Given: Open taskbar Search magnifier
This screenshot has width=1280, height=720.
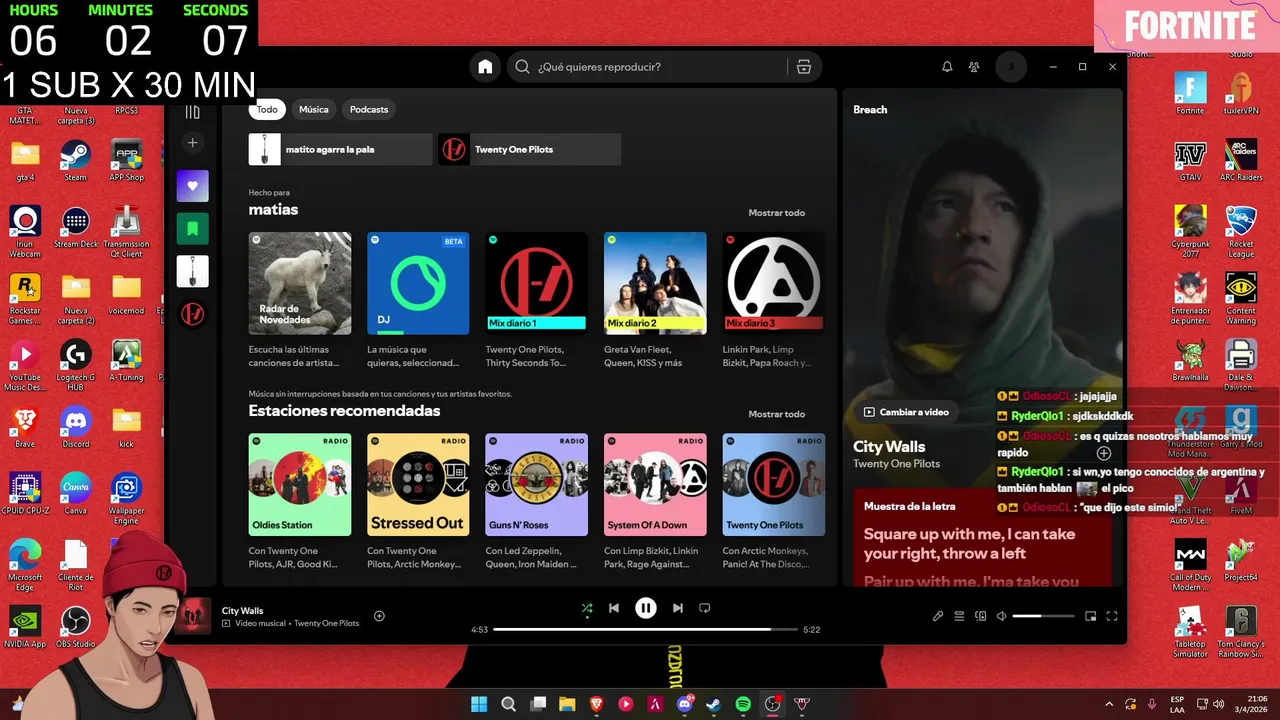Looking at the screenshot, I should (508, 704).
